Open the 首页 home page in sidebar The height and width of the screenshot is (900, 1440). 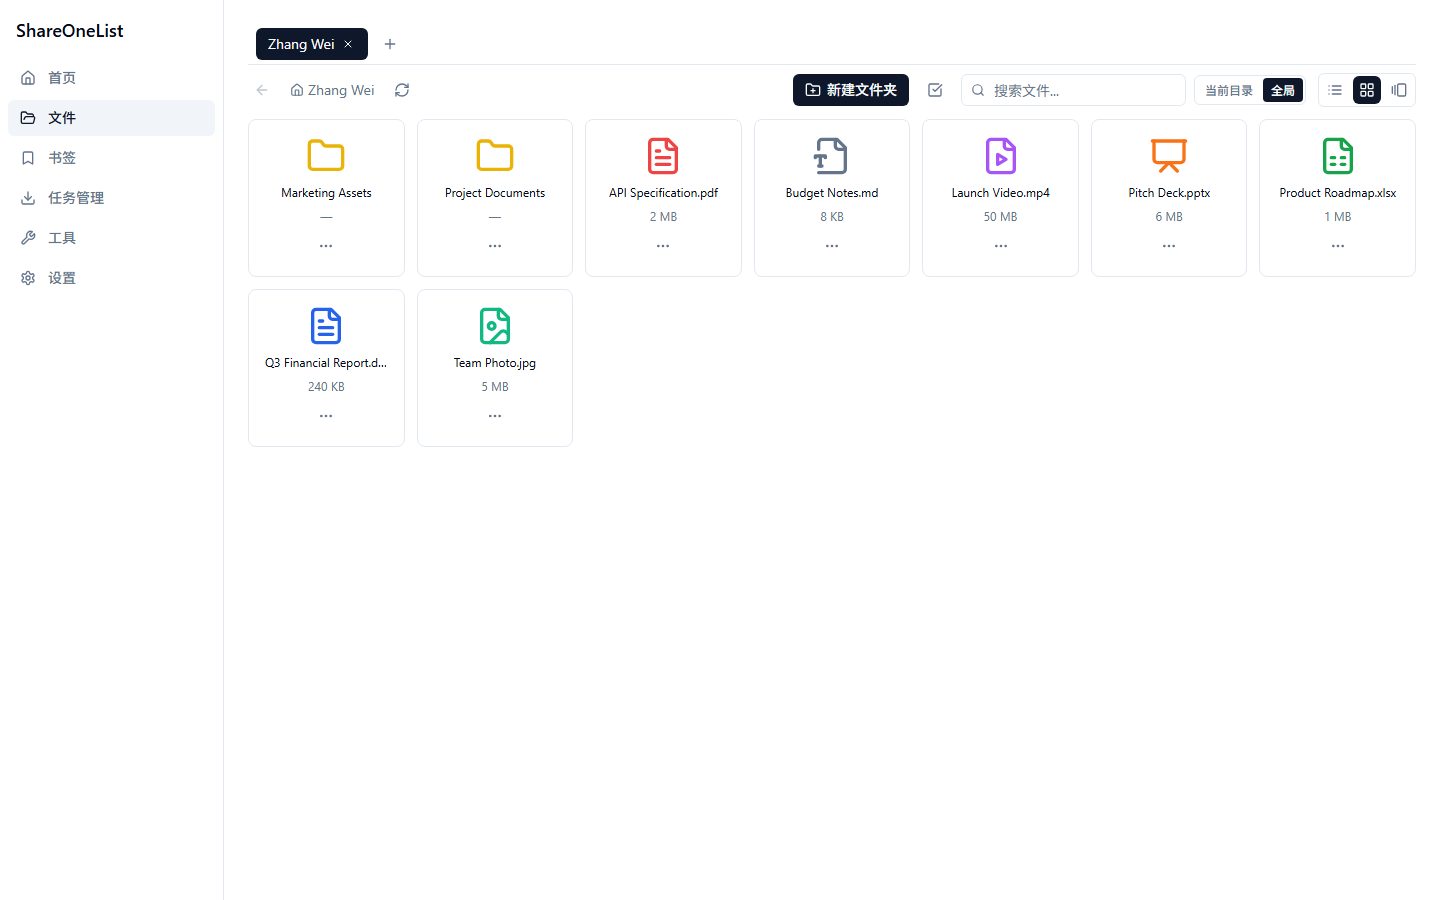pos(111,78)
